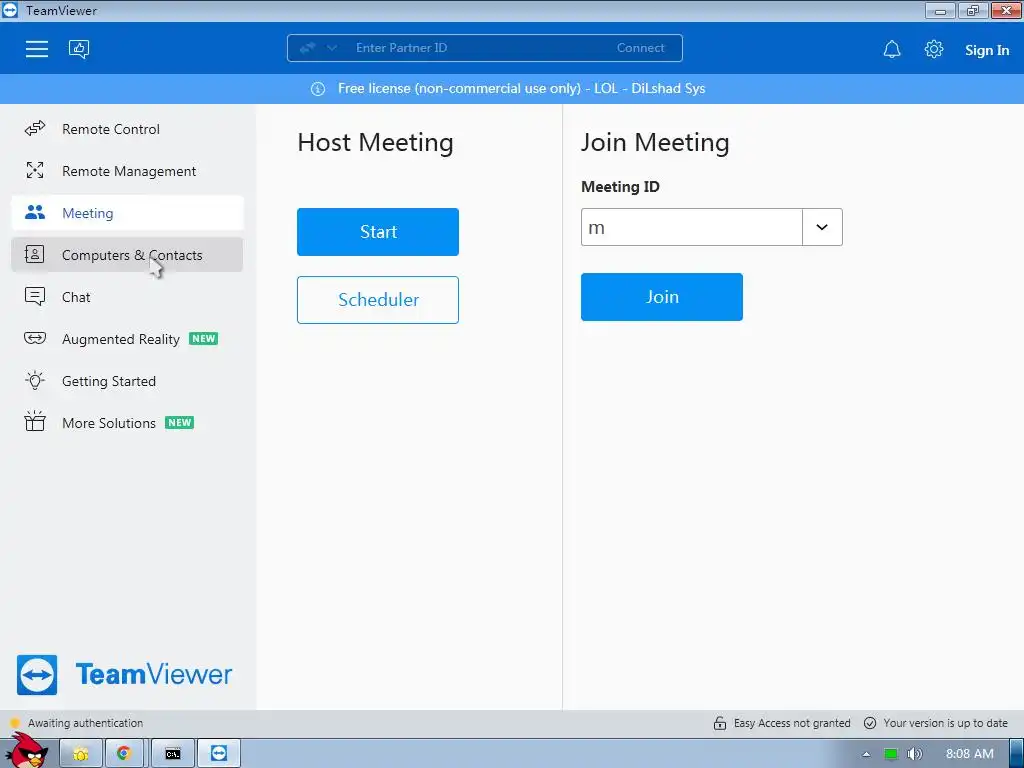Image resolution: width=1024 pixels, height=768 pixels.
Task: Click the taskbar clock showing 8:08 AM
Action: 970,754
